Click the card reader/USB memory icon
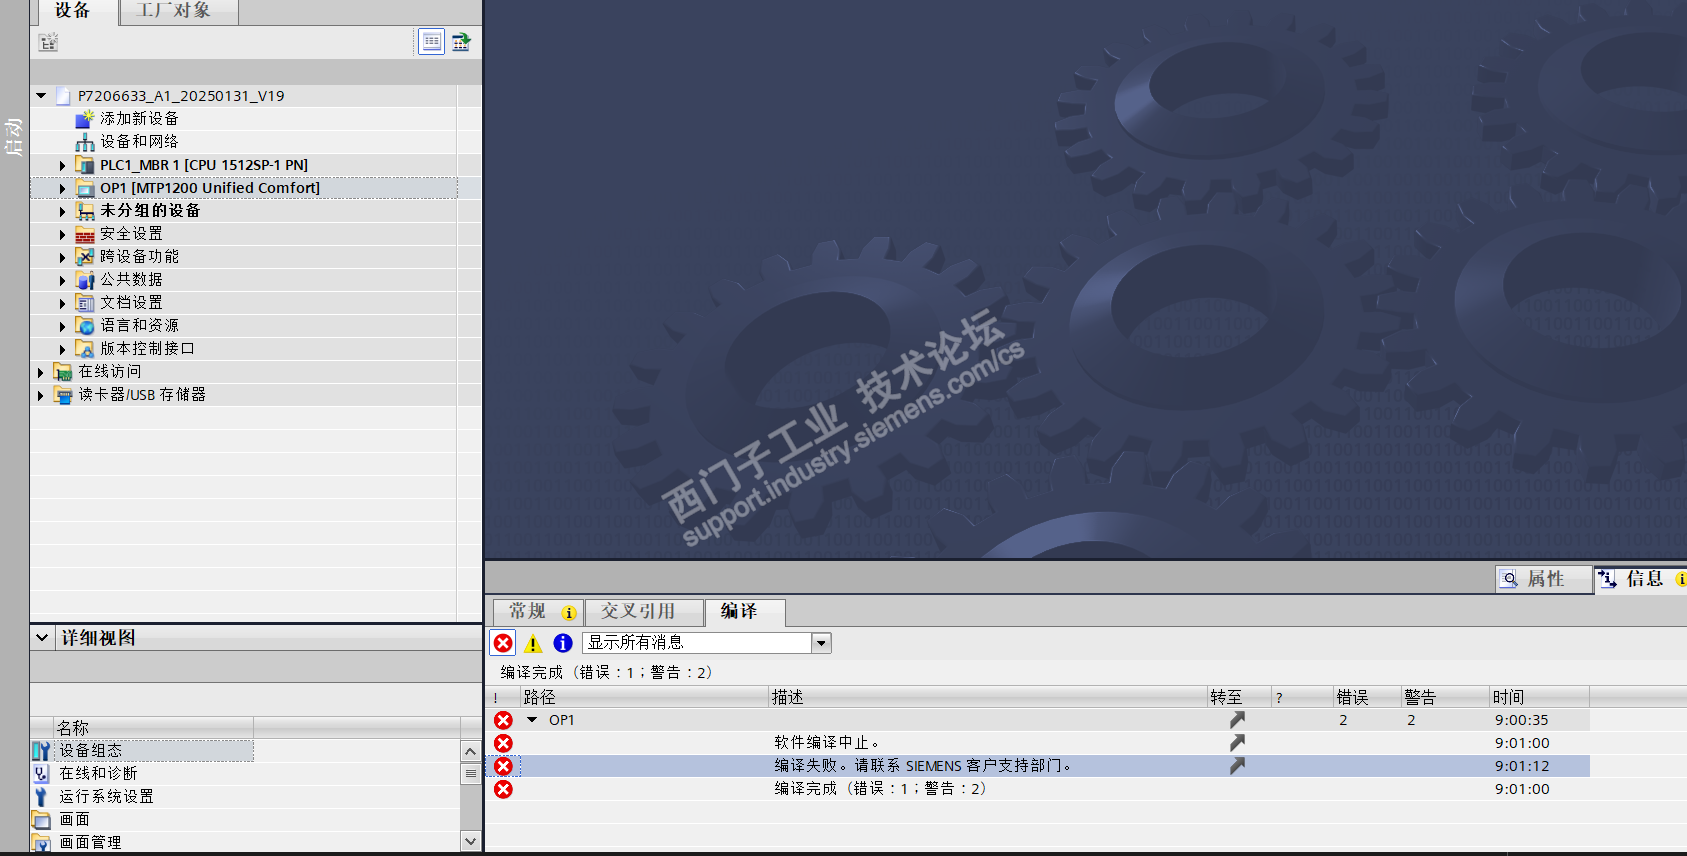Viewport: 1687px width, 856px height. click(63, 395)
